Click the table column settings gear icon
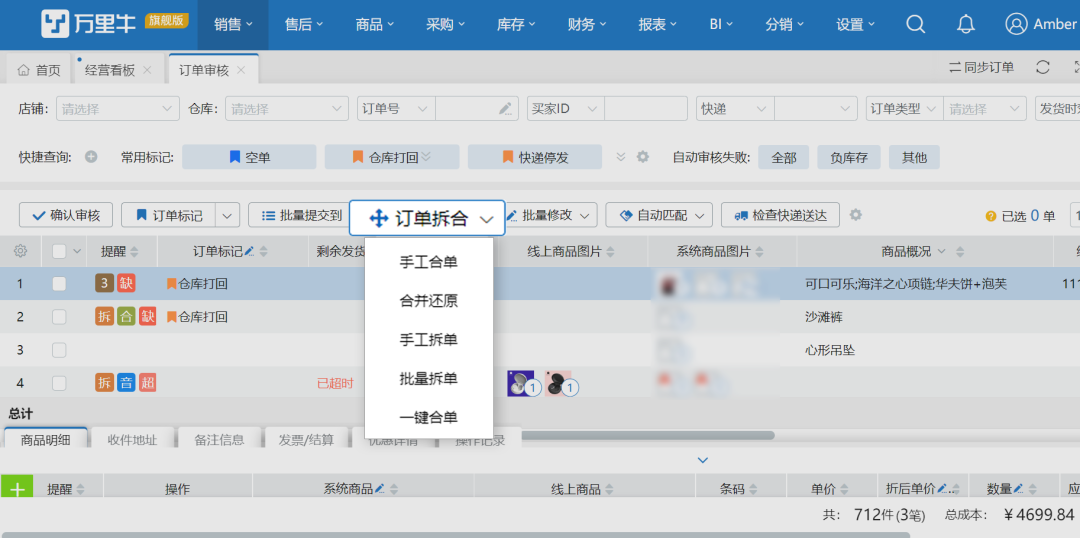This screenshot has height=538, width=1080. 20,251
